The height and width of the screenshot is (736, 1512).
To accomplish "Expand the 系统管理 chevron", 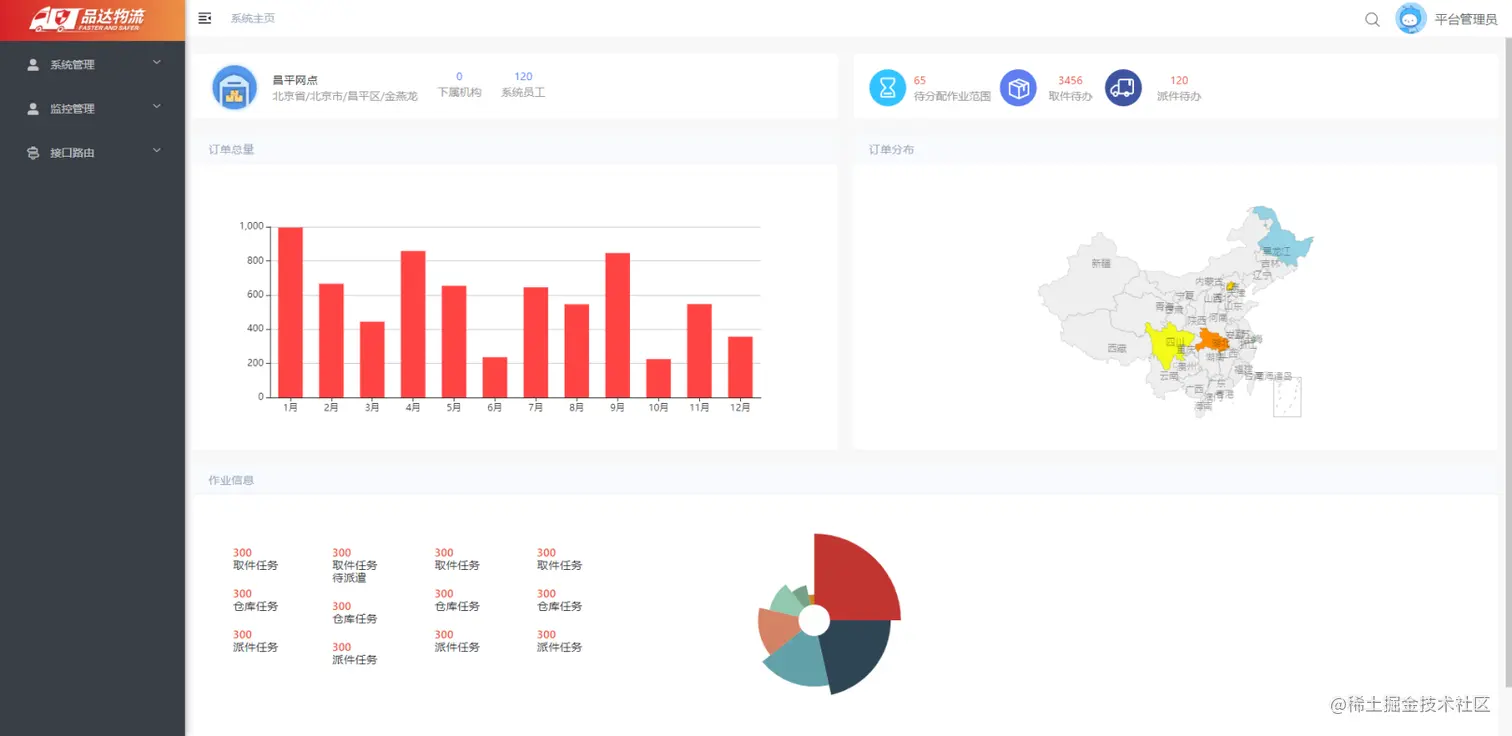I will pos(157,63).
